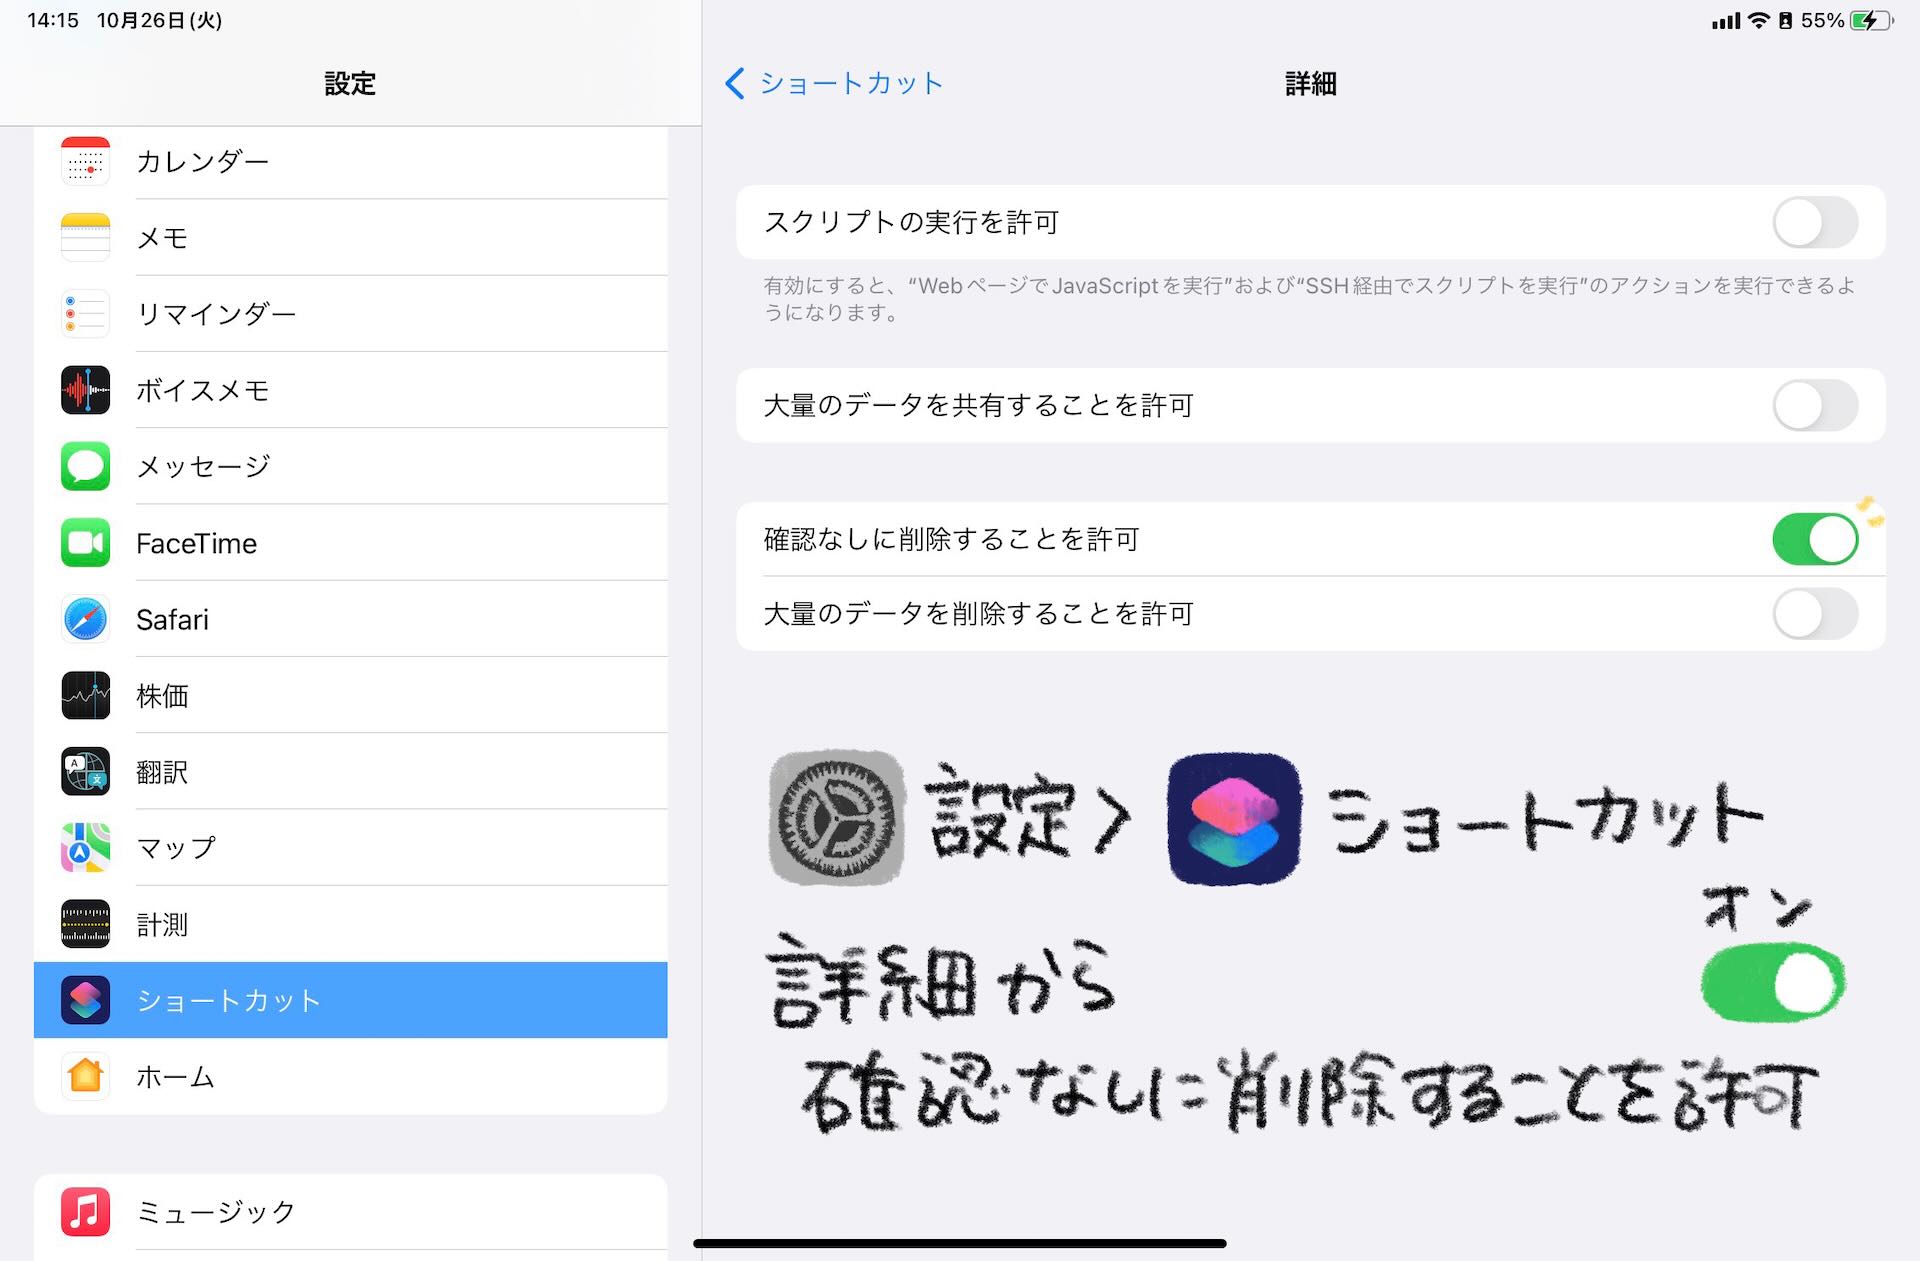Tap the Maps (マップ) icon
1920x1261 pixels.
pos(85,847)
